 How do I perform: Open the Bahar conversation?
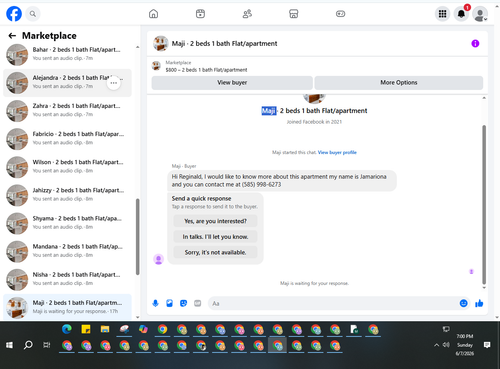click(x=67, y=55)
